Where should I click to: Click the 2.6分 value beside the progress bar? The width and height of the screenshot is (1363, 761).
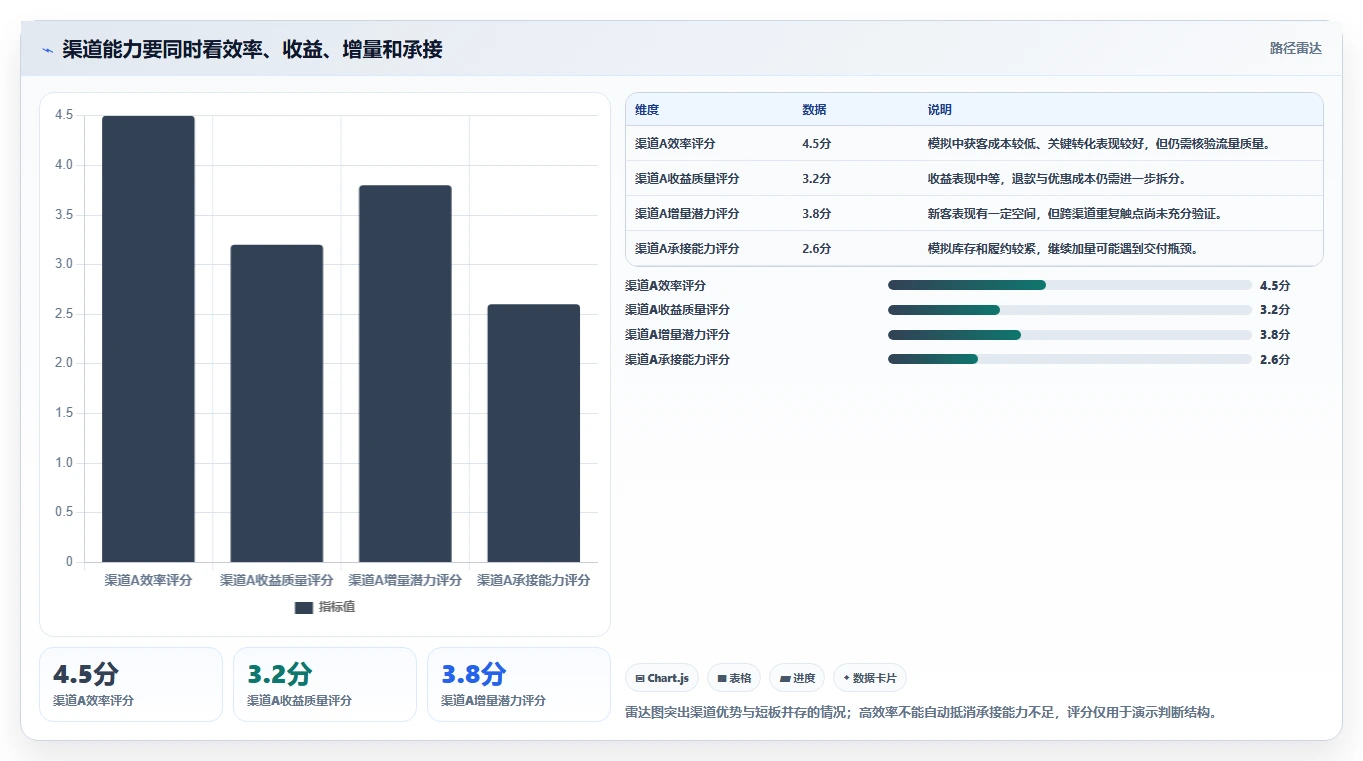click(x=1275, y=360)
